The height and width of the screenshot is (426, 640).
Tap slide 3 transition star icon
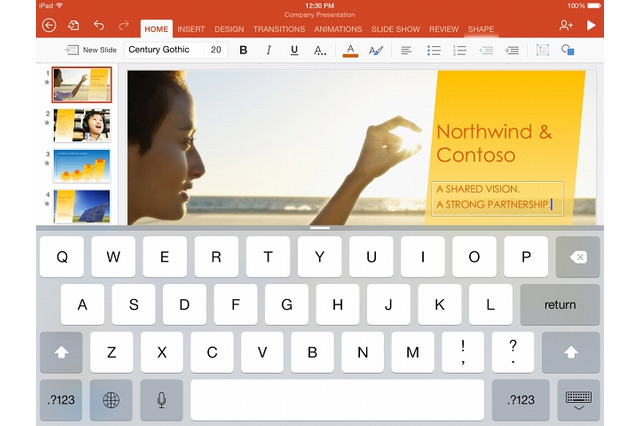coord(47,163)
